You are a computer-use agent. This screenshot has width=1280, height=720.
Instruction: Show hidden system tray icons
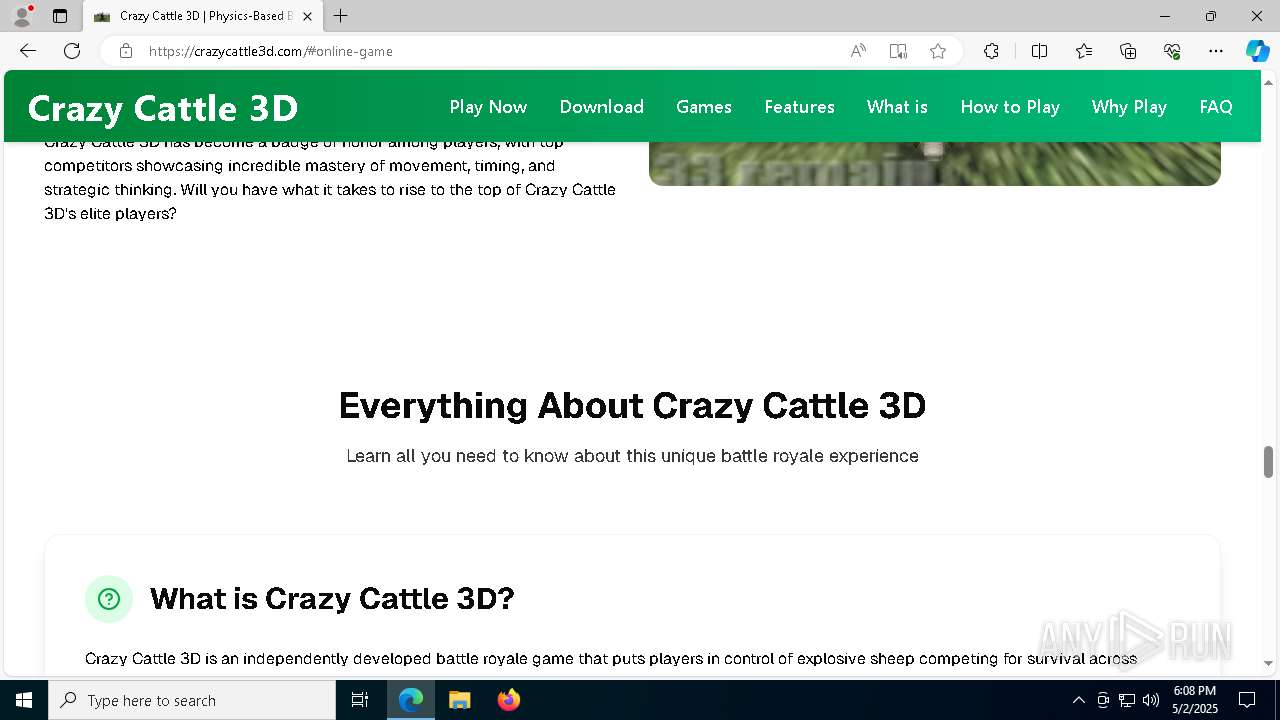point(1078,700)
